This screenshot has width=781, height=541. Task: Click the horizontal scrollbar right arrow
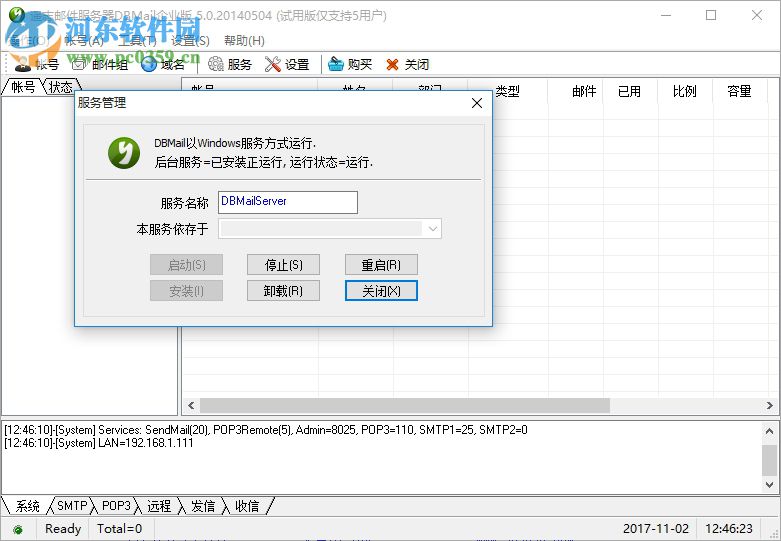click(x=770, y=406)
